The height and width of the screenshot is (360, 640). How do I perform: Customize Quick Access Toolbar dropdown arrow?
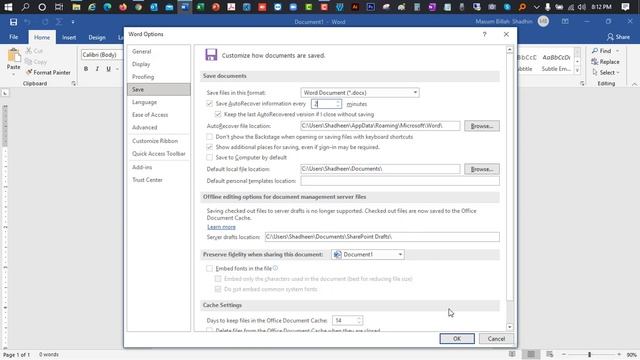(x=73, y=22)
